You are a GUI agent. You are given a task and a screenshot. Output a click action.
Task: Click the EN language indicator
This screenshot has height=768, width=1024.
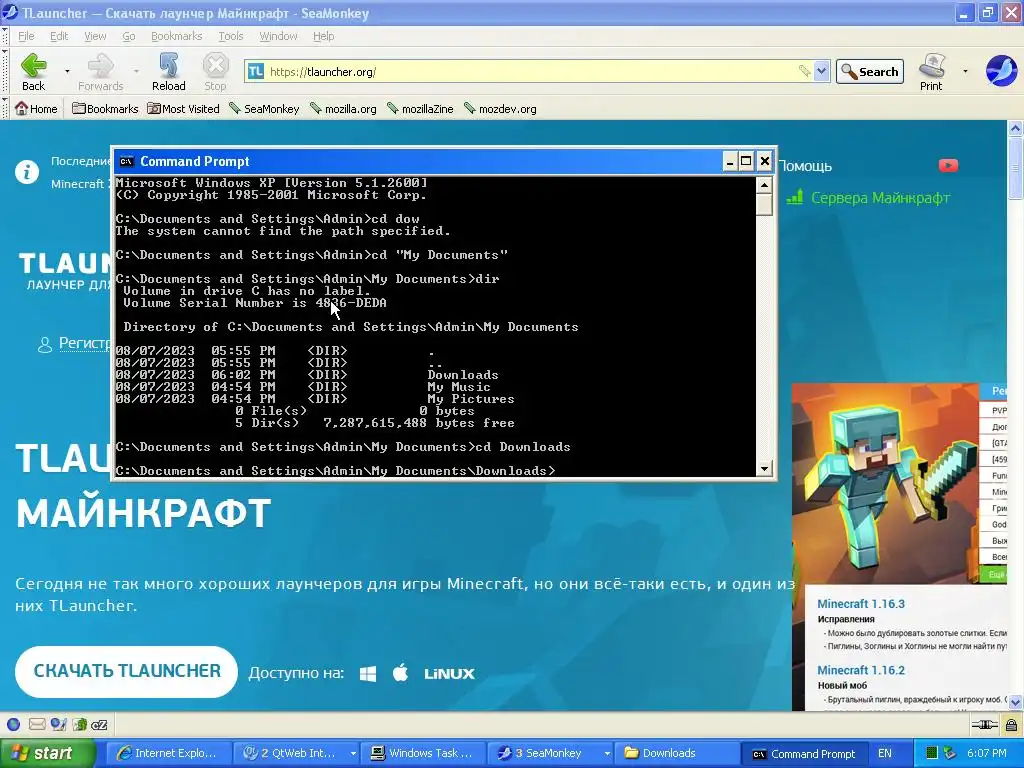(x=885, y=753)
